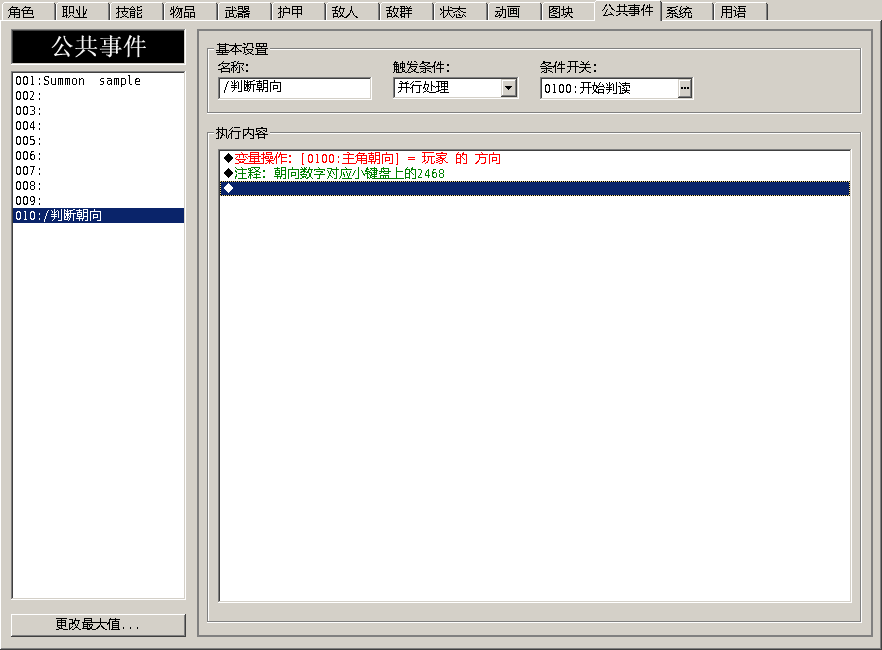882x650 pixels.
Task: Go to the 敌人 tab
Action: (x=352, y=12)
